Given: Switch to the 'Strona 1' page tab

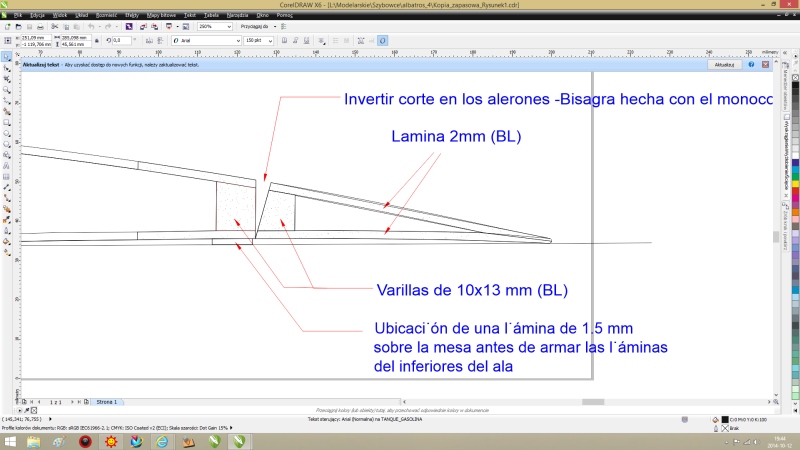Looking at the screenshot, I should (x=107, y=401).
